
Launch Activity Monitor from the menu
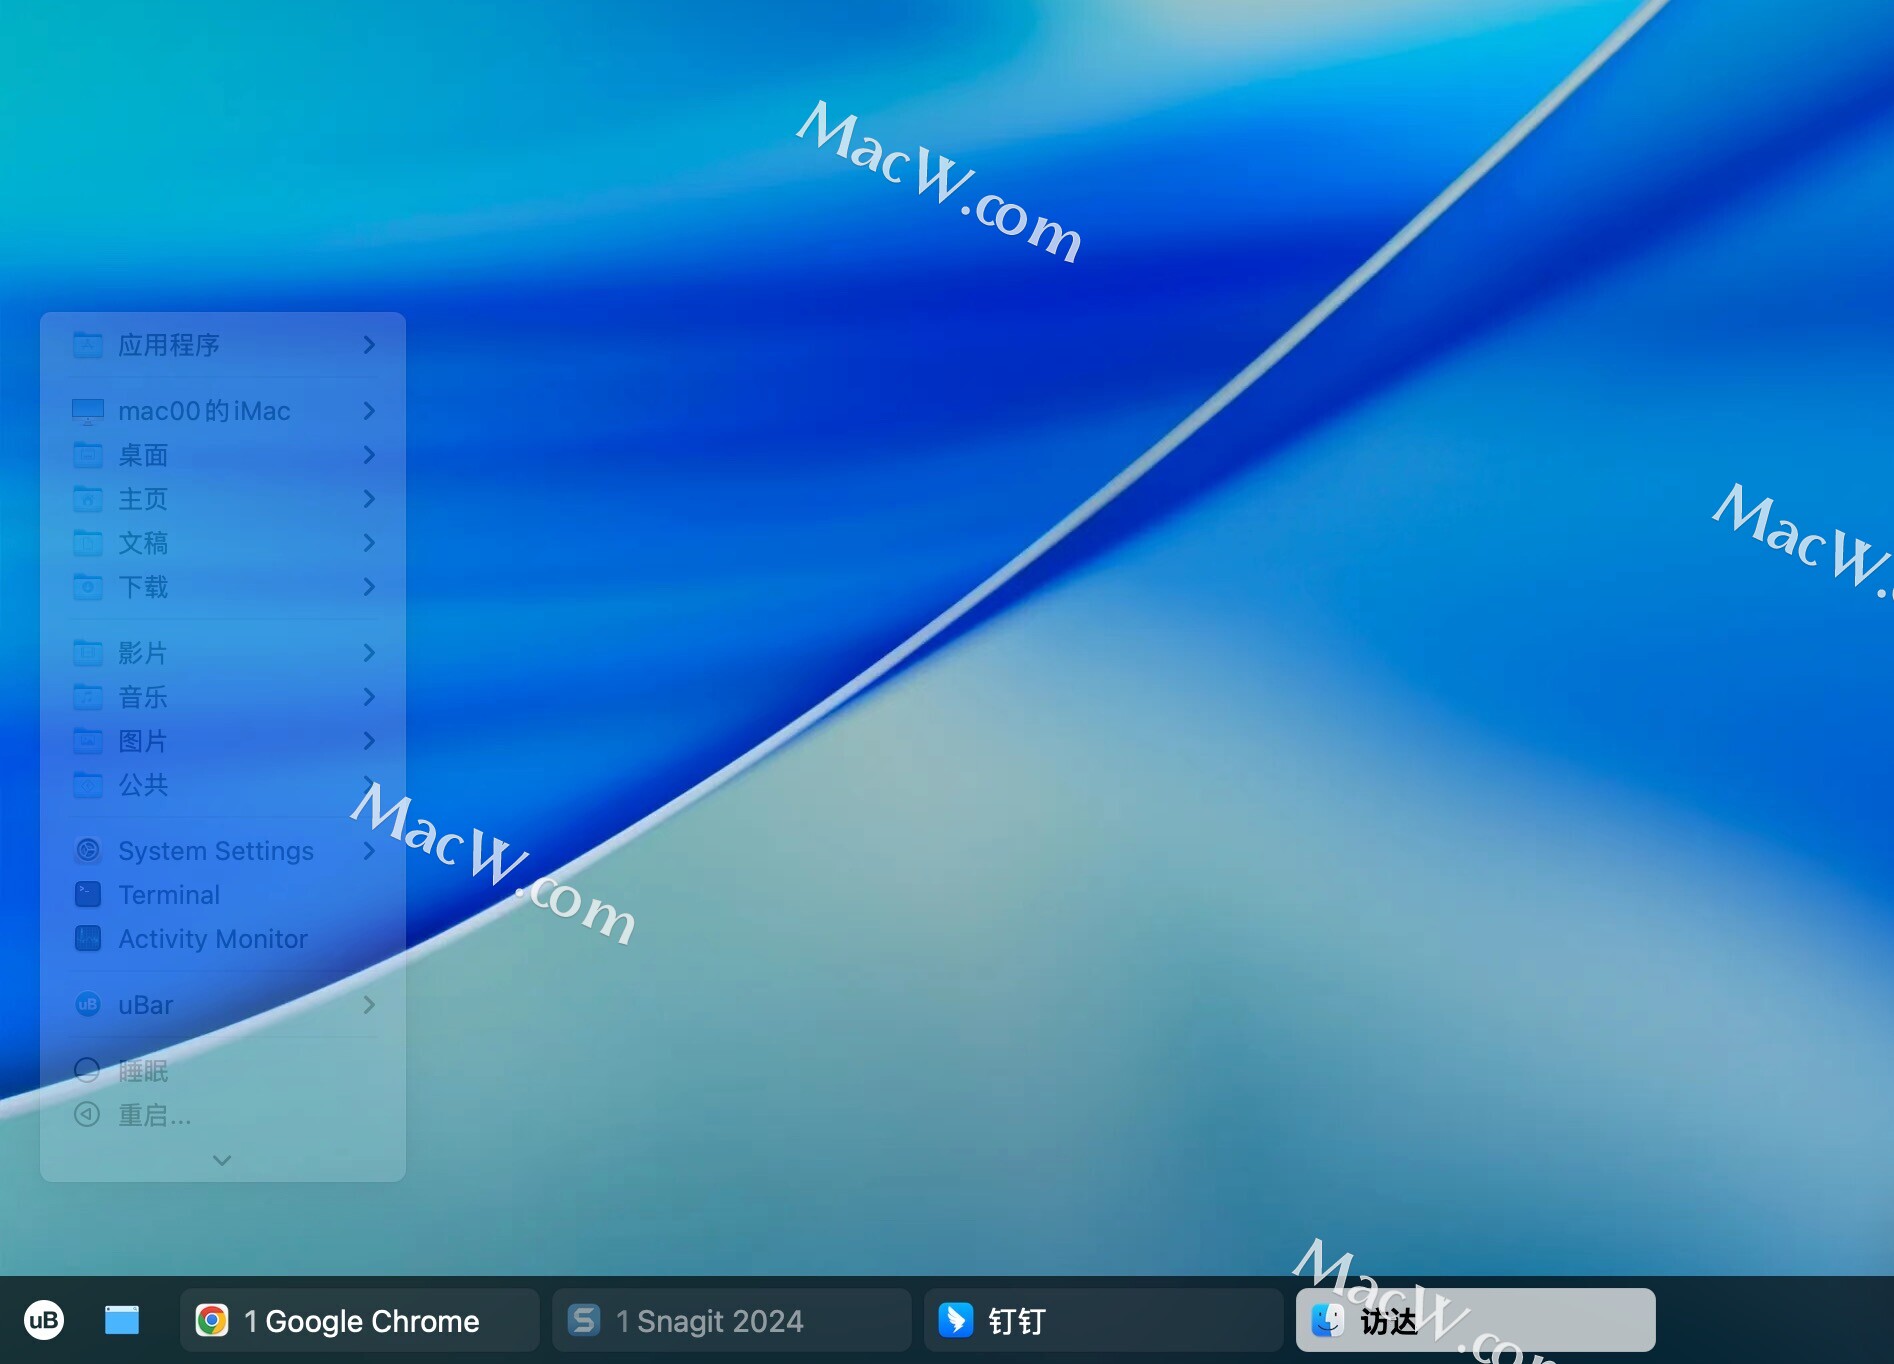(x=223, y=939)
